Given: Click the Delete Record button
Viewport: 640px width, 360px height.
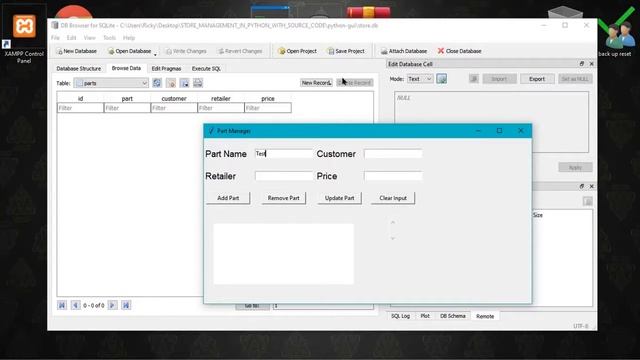Looking at the screenshot, I should [355, 83].
